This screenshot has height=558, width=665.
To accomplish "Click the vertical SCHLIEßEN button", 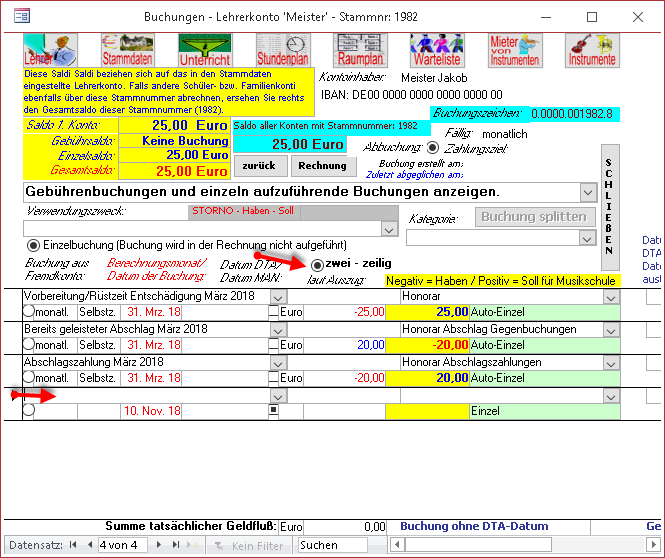I will point(610,201).
